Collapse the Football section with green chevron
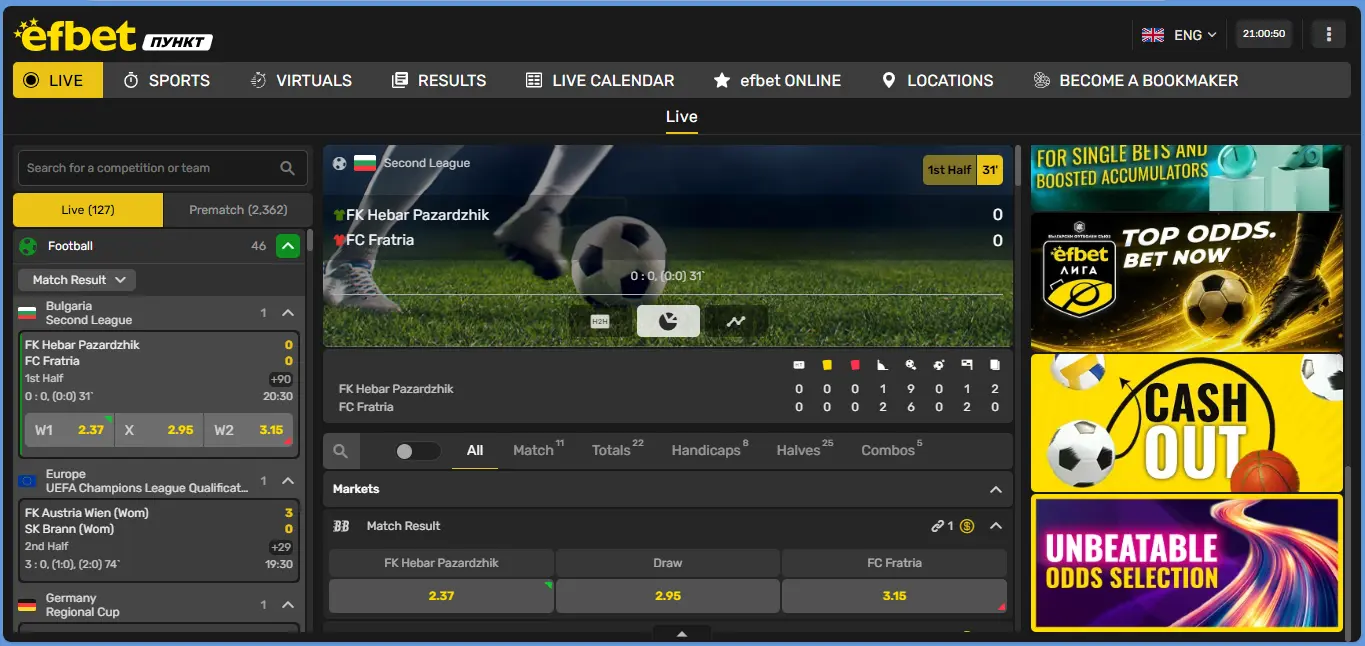The image size is (1365, 646). 288,246
